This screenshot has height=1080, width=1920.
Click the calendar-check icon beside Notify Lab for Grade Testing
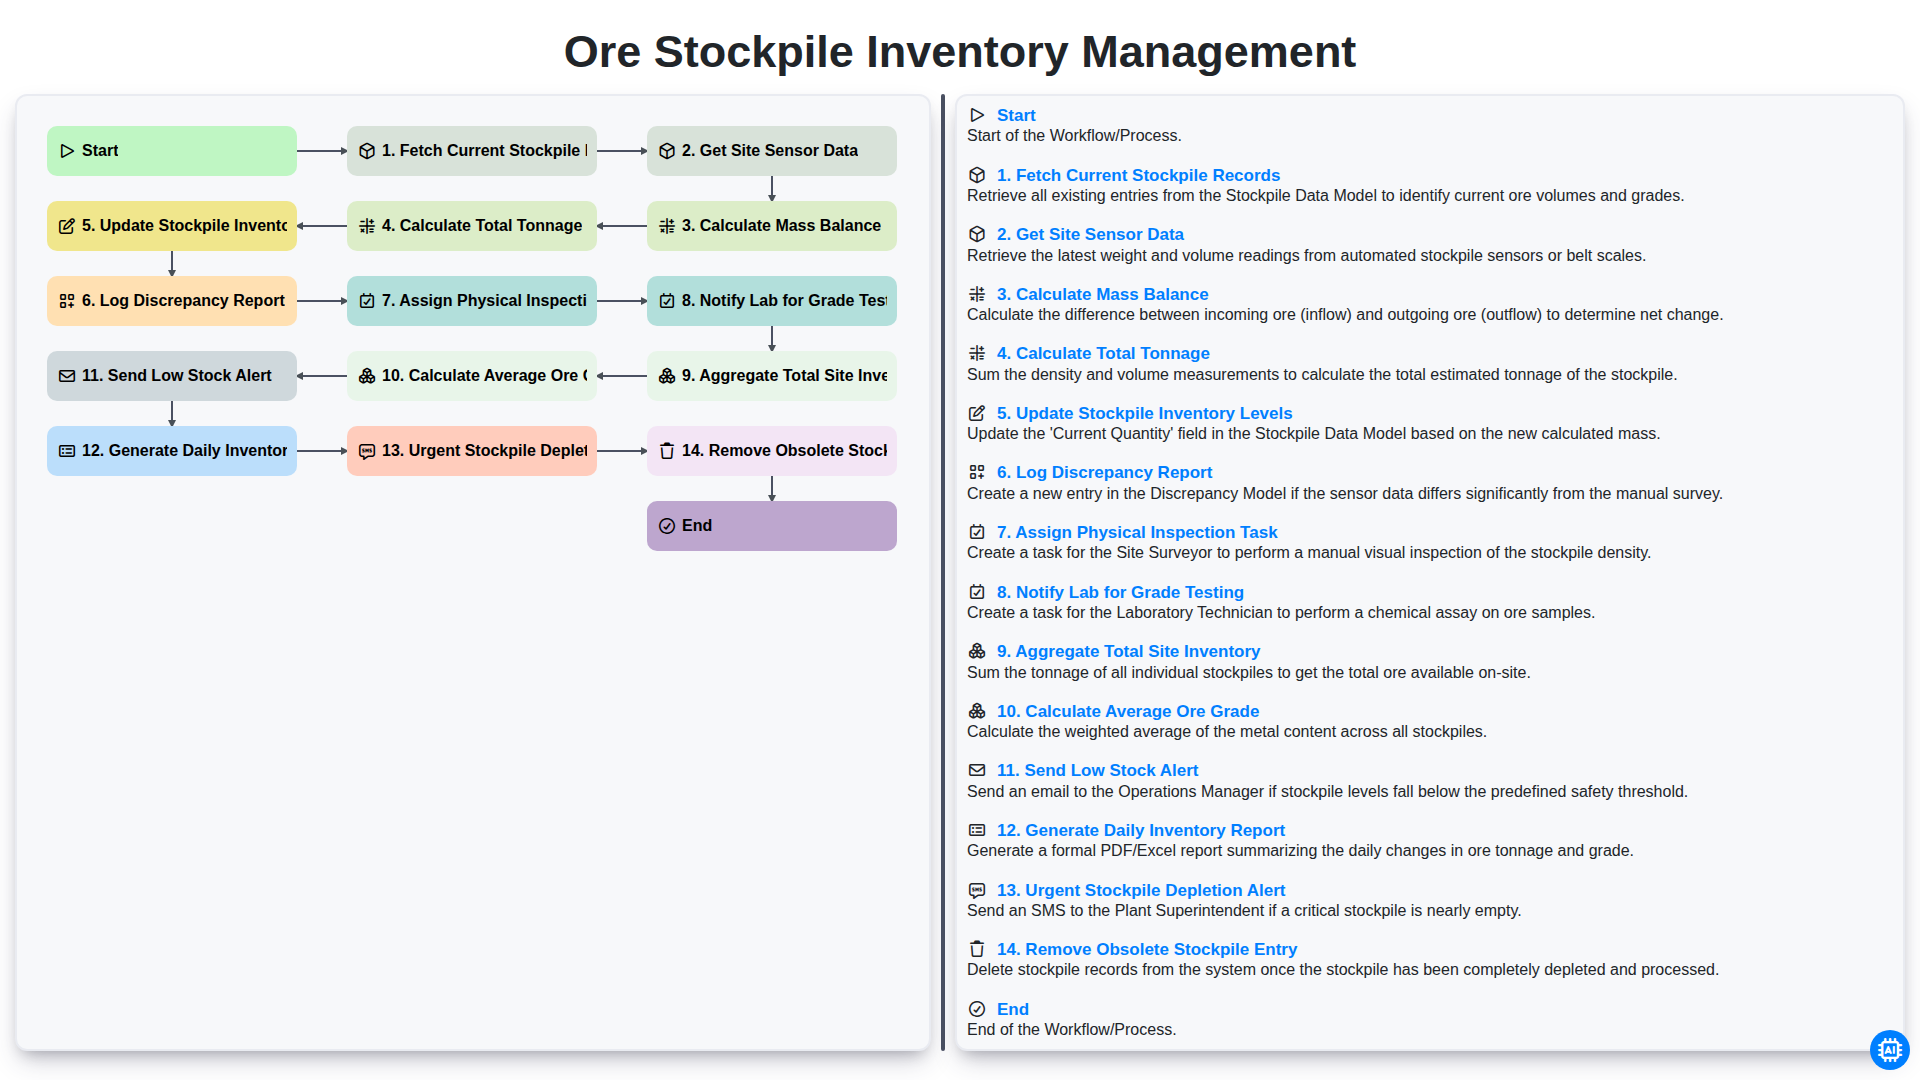[977, 592]
